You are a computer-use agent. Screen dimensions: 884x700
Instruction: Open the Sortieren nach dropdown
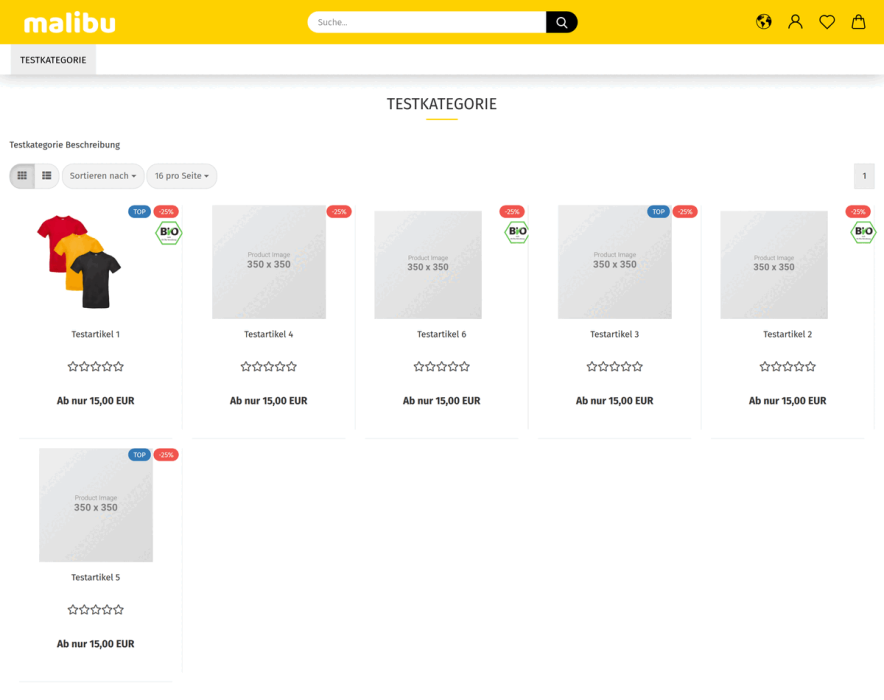coord(103,176)
